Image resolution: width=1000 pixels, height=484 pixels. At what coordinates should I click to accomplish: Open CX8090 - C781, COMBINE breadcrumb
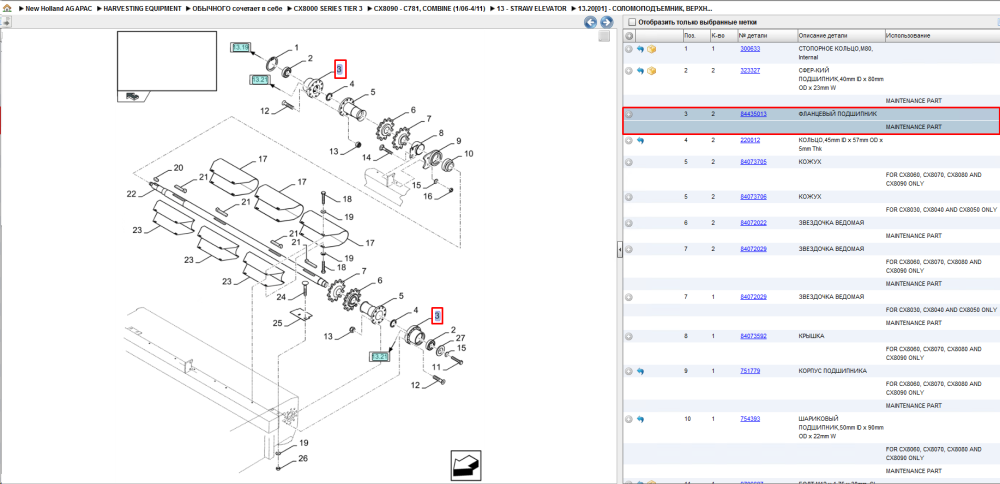(427, 9)
